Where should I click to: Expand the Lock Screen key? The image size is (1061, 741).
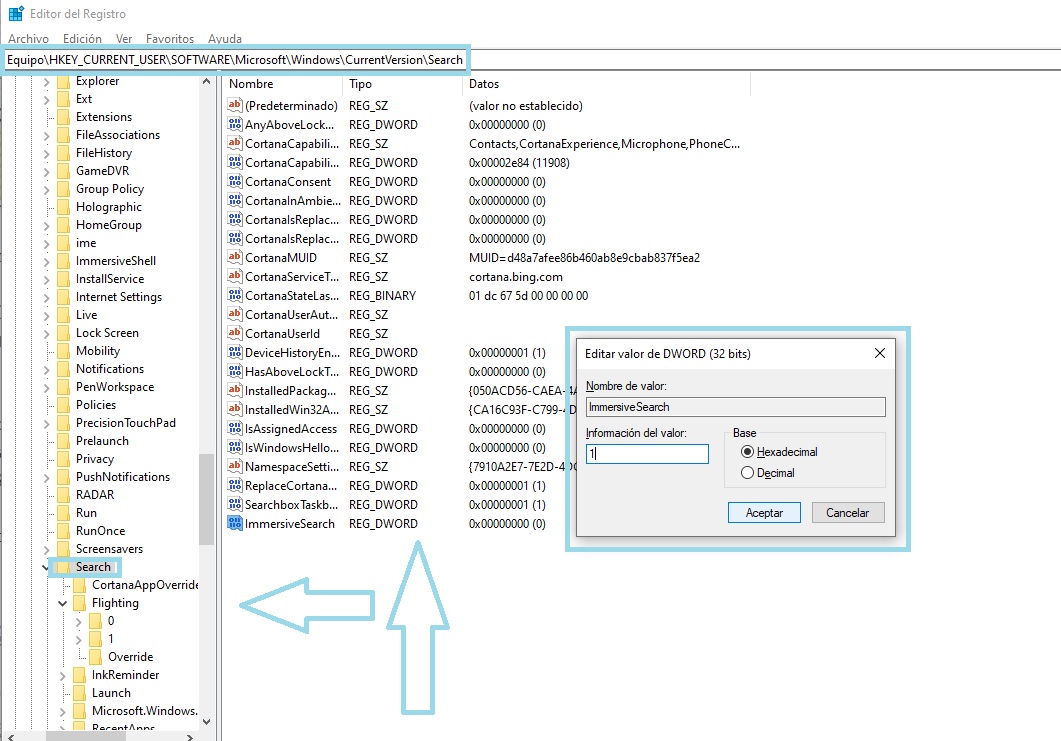46,333
